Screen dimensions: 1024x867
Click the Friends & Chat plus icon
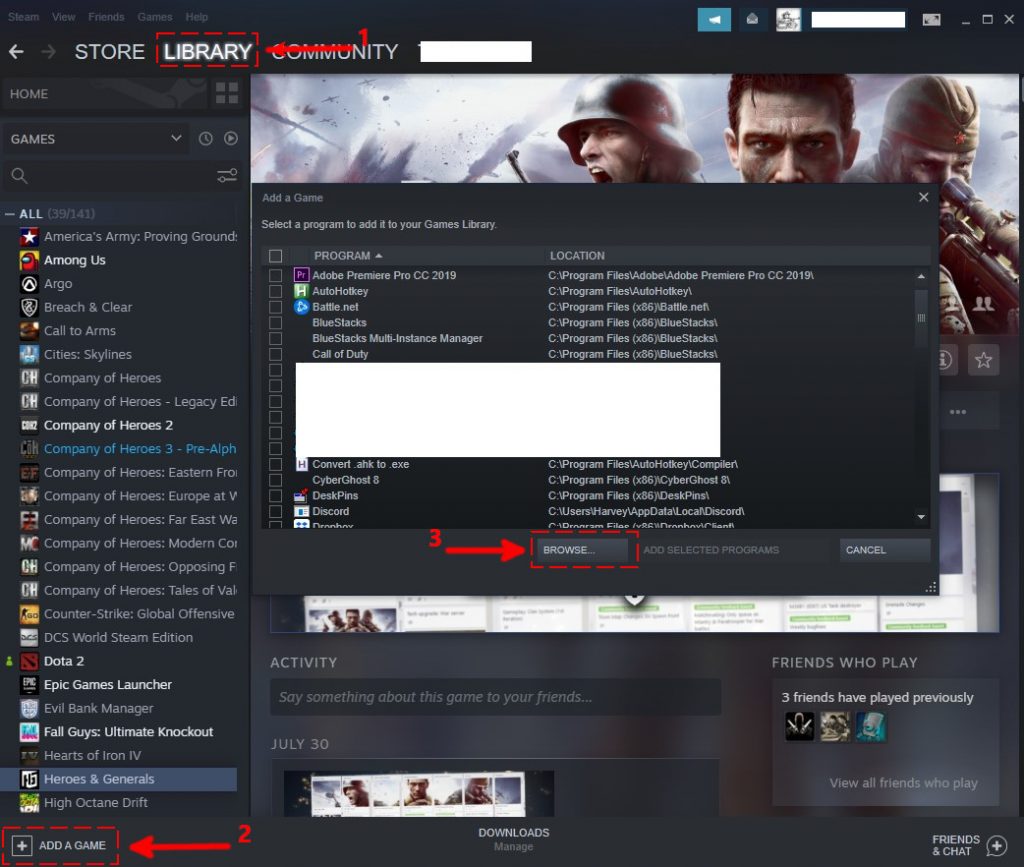tap(997, 845)
